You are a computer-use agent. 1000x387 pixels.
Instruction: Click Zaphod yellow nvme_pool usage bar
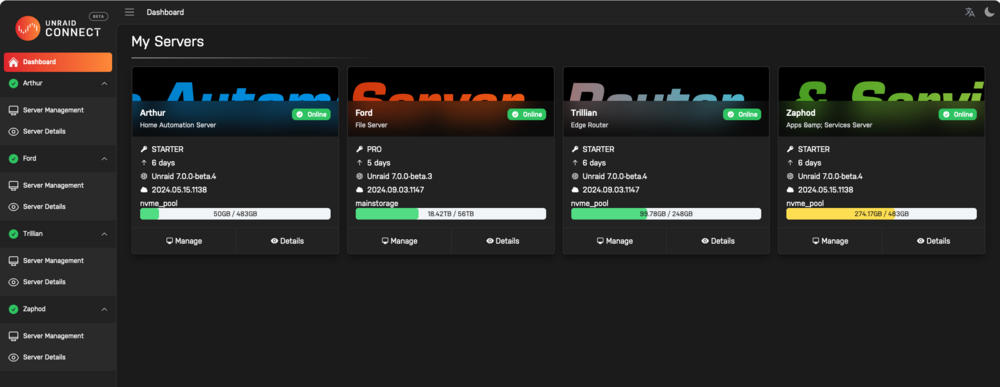point(882,214)
